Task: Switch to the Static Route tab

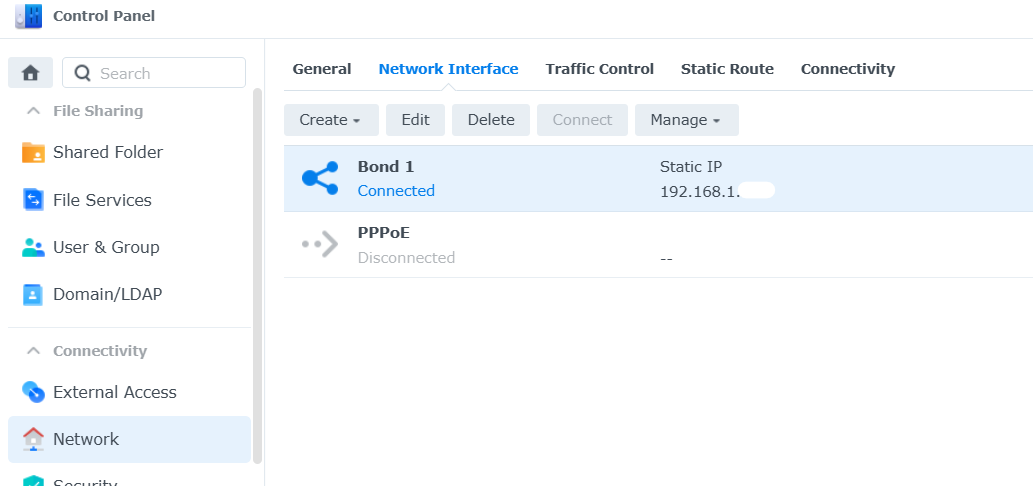Action: (x=727, y=69)
